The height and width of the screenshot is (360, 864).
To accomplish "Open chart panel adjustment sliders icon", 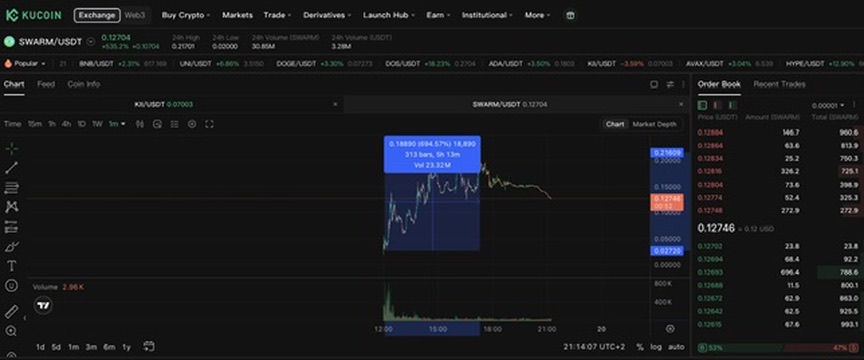I will tap(670, 84).
